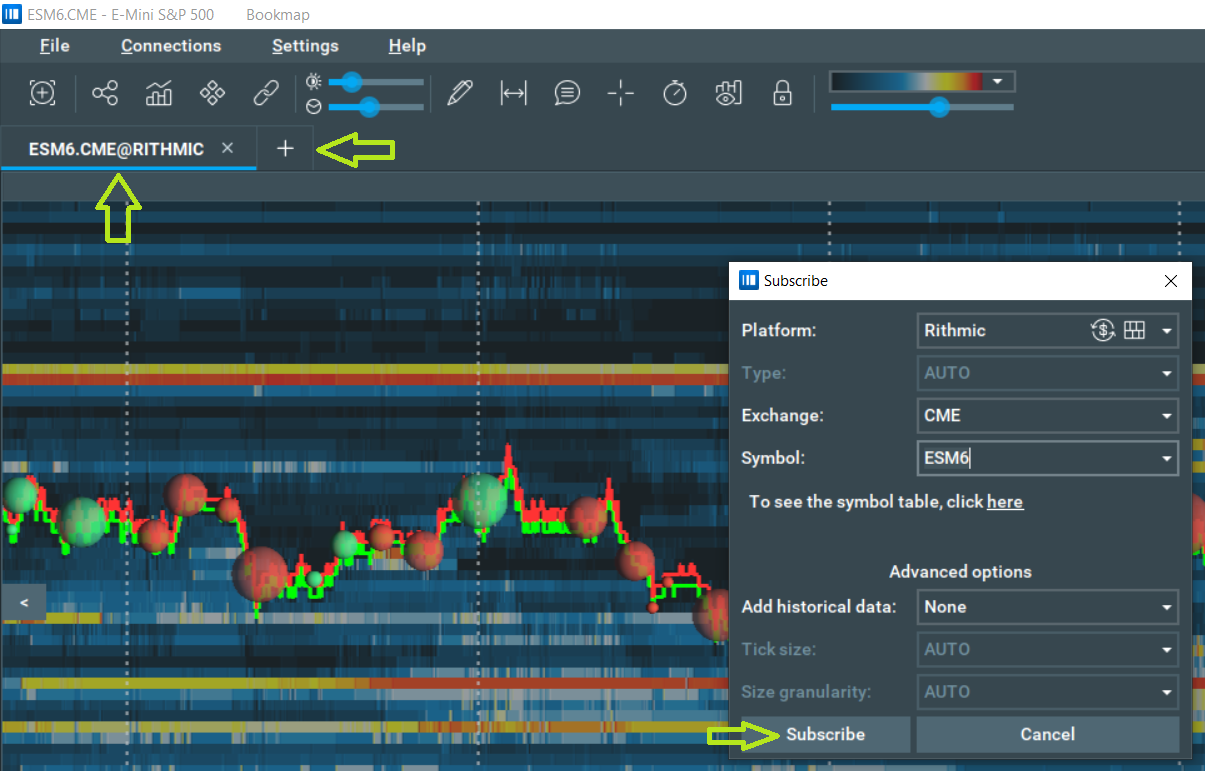The image size is (1205, 771).
Task: Expand the Platform dropdown arrow
Action: [x=1166, y=331]
